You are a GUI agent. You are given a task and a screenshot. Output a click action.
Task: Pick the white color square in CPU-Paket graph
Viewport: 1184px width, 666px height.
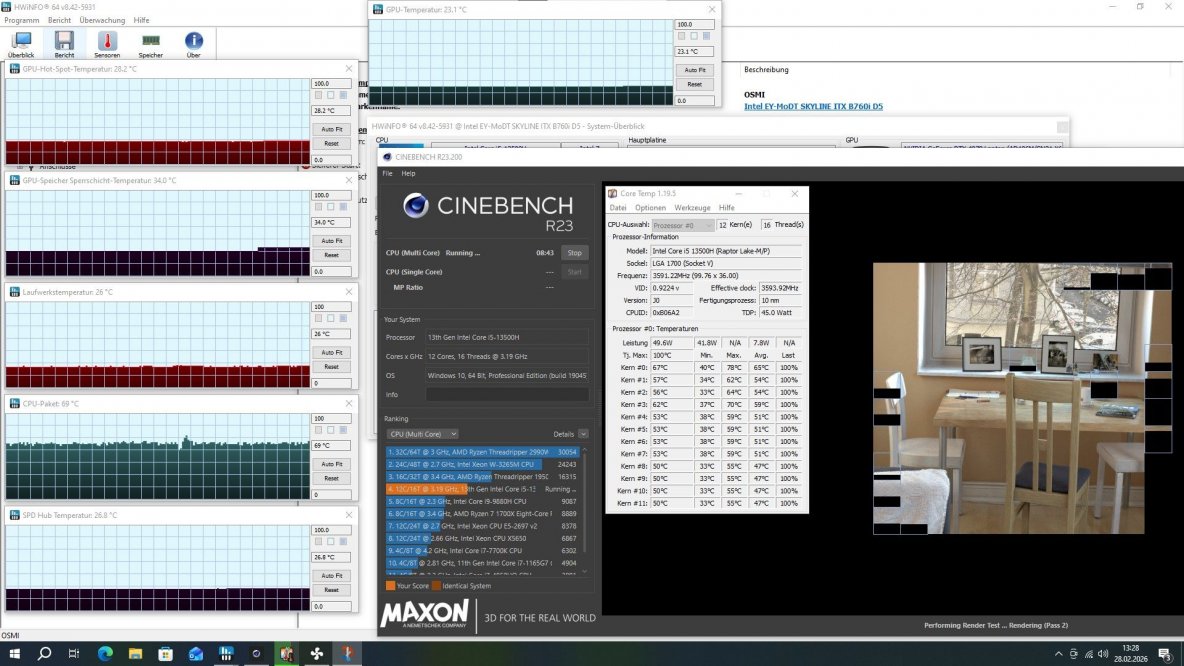point(330,430)
